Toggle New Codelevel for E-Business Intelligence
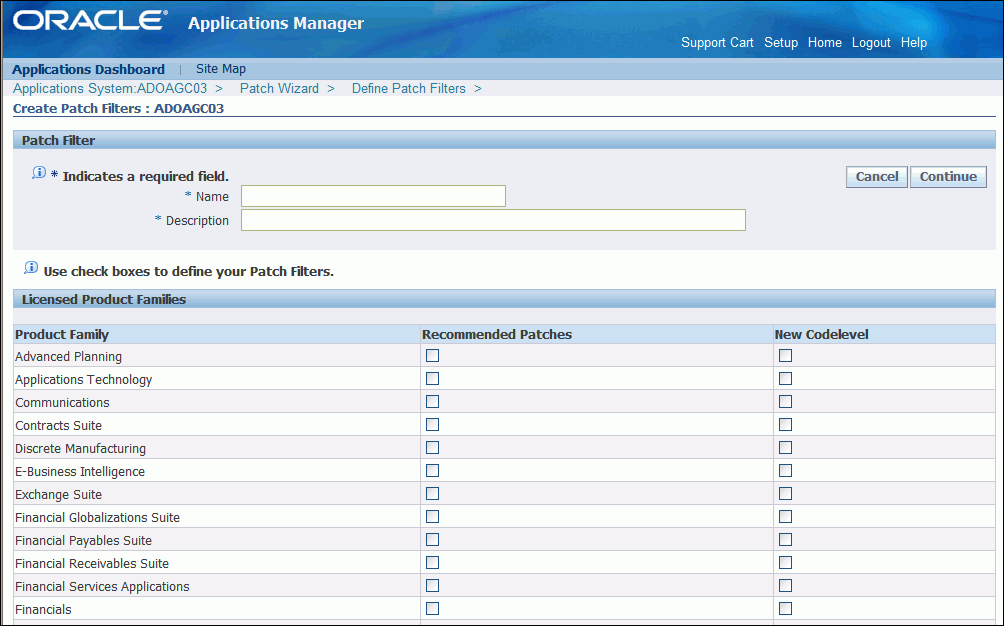Screen dimensions: 1004x626 pyautogui.click(x=786, y=471)
